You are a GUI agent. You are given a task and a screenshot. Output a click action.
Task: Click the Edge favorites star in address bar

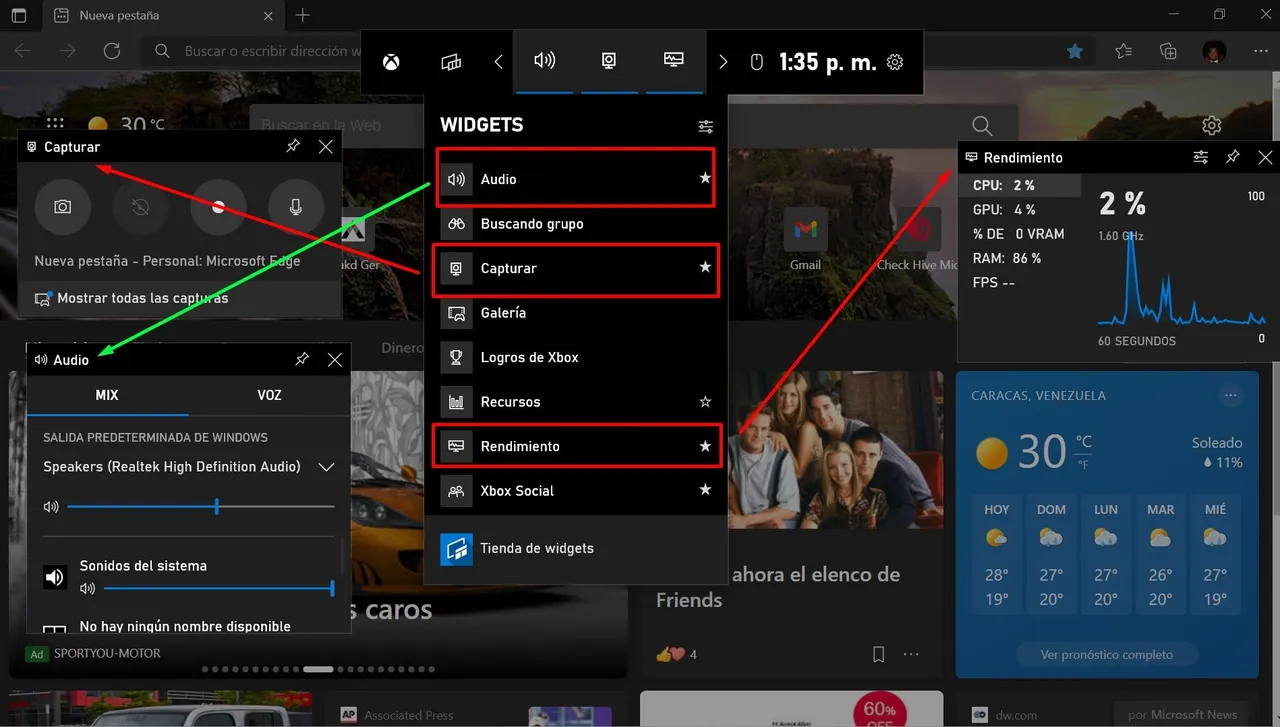(1075, 51)
